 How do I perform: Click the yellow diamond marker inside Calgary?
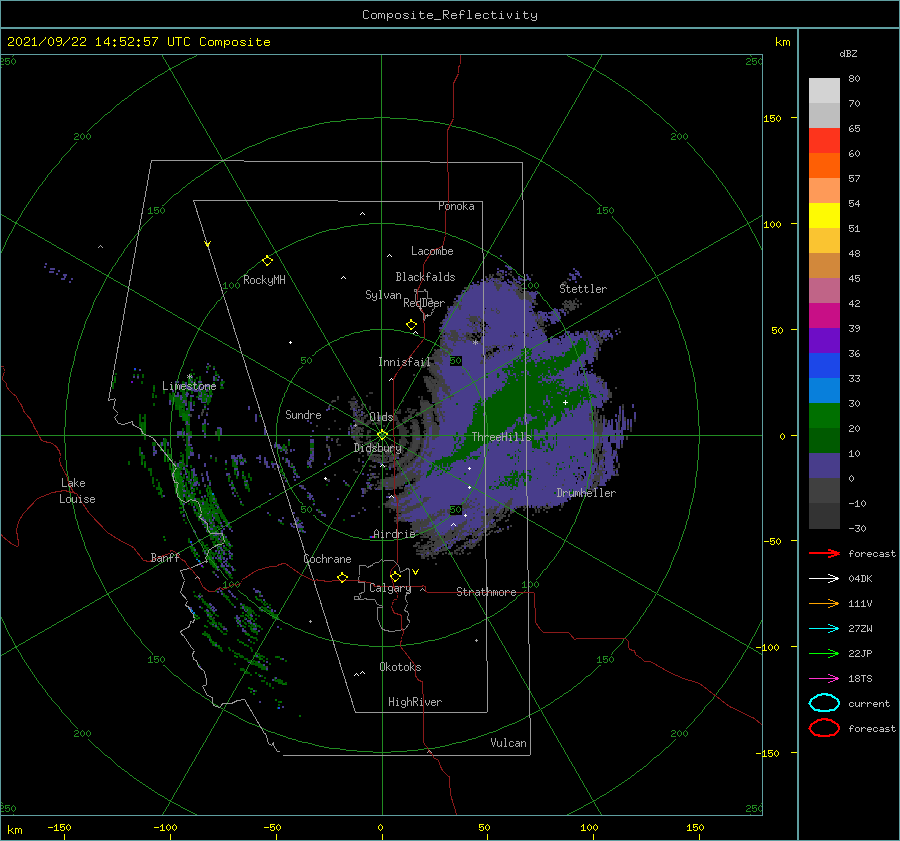395,576
